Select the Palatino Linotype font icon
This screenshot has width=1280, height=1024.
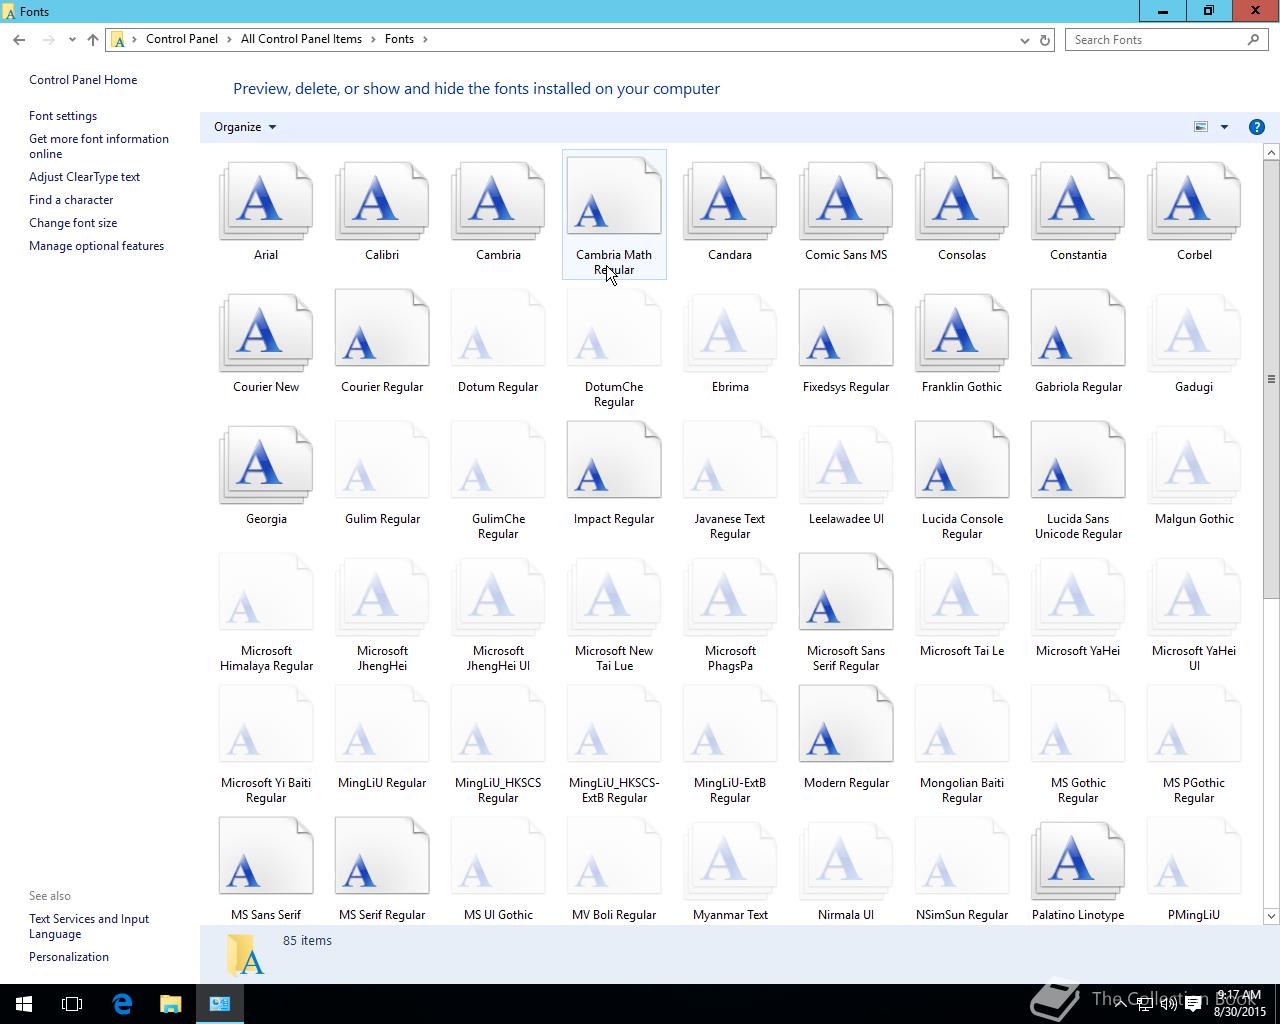(x=1078, y=863)
